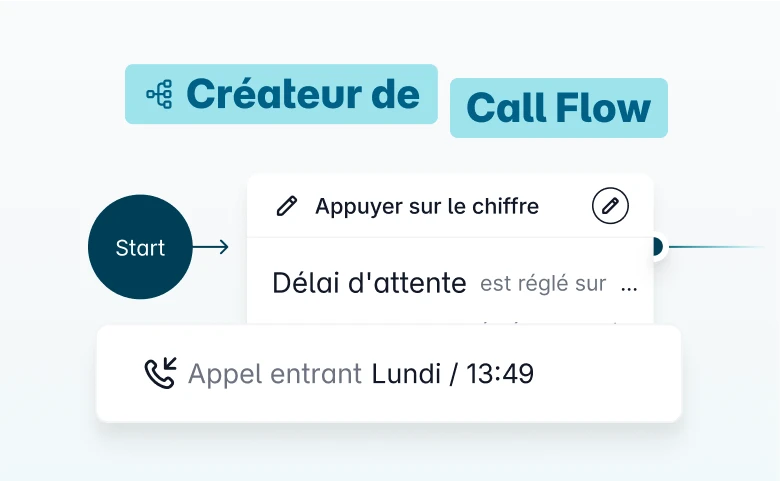Click the arrow leaving the Start node
780x481 pixels.
211,247
